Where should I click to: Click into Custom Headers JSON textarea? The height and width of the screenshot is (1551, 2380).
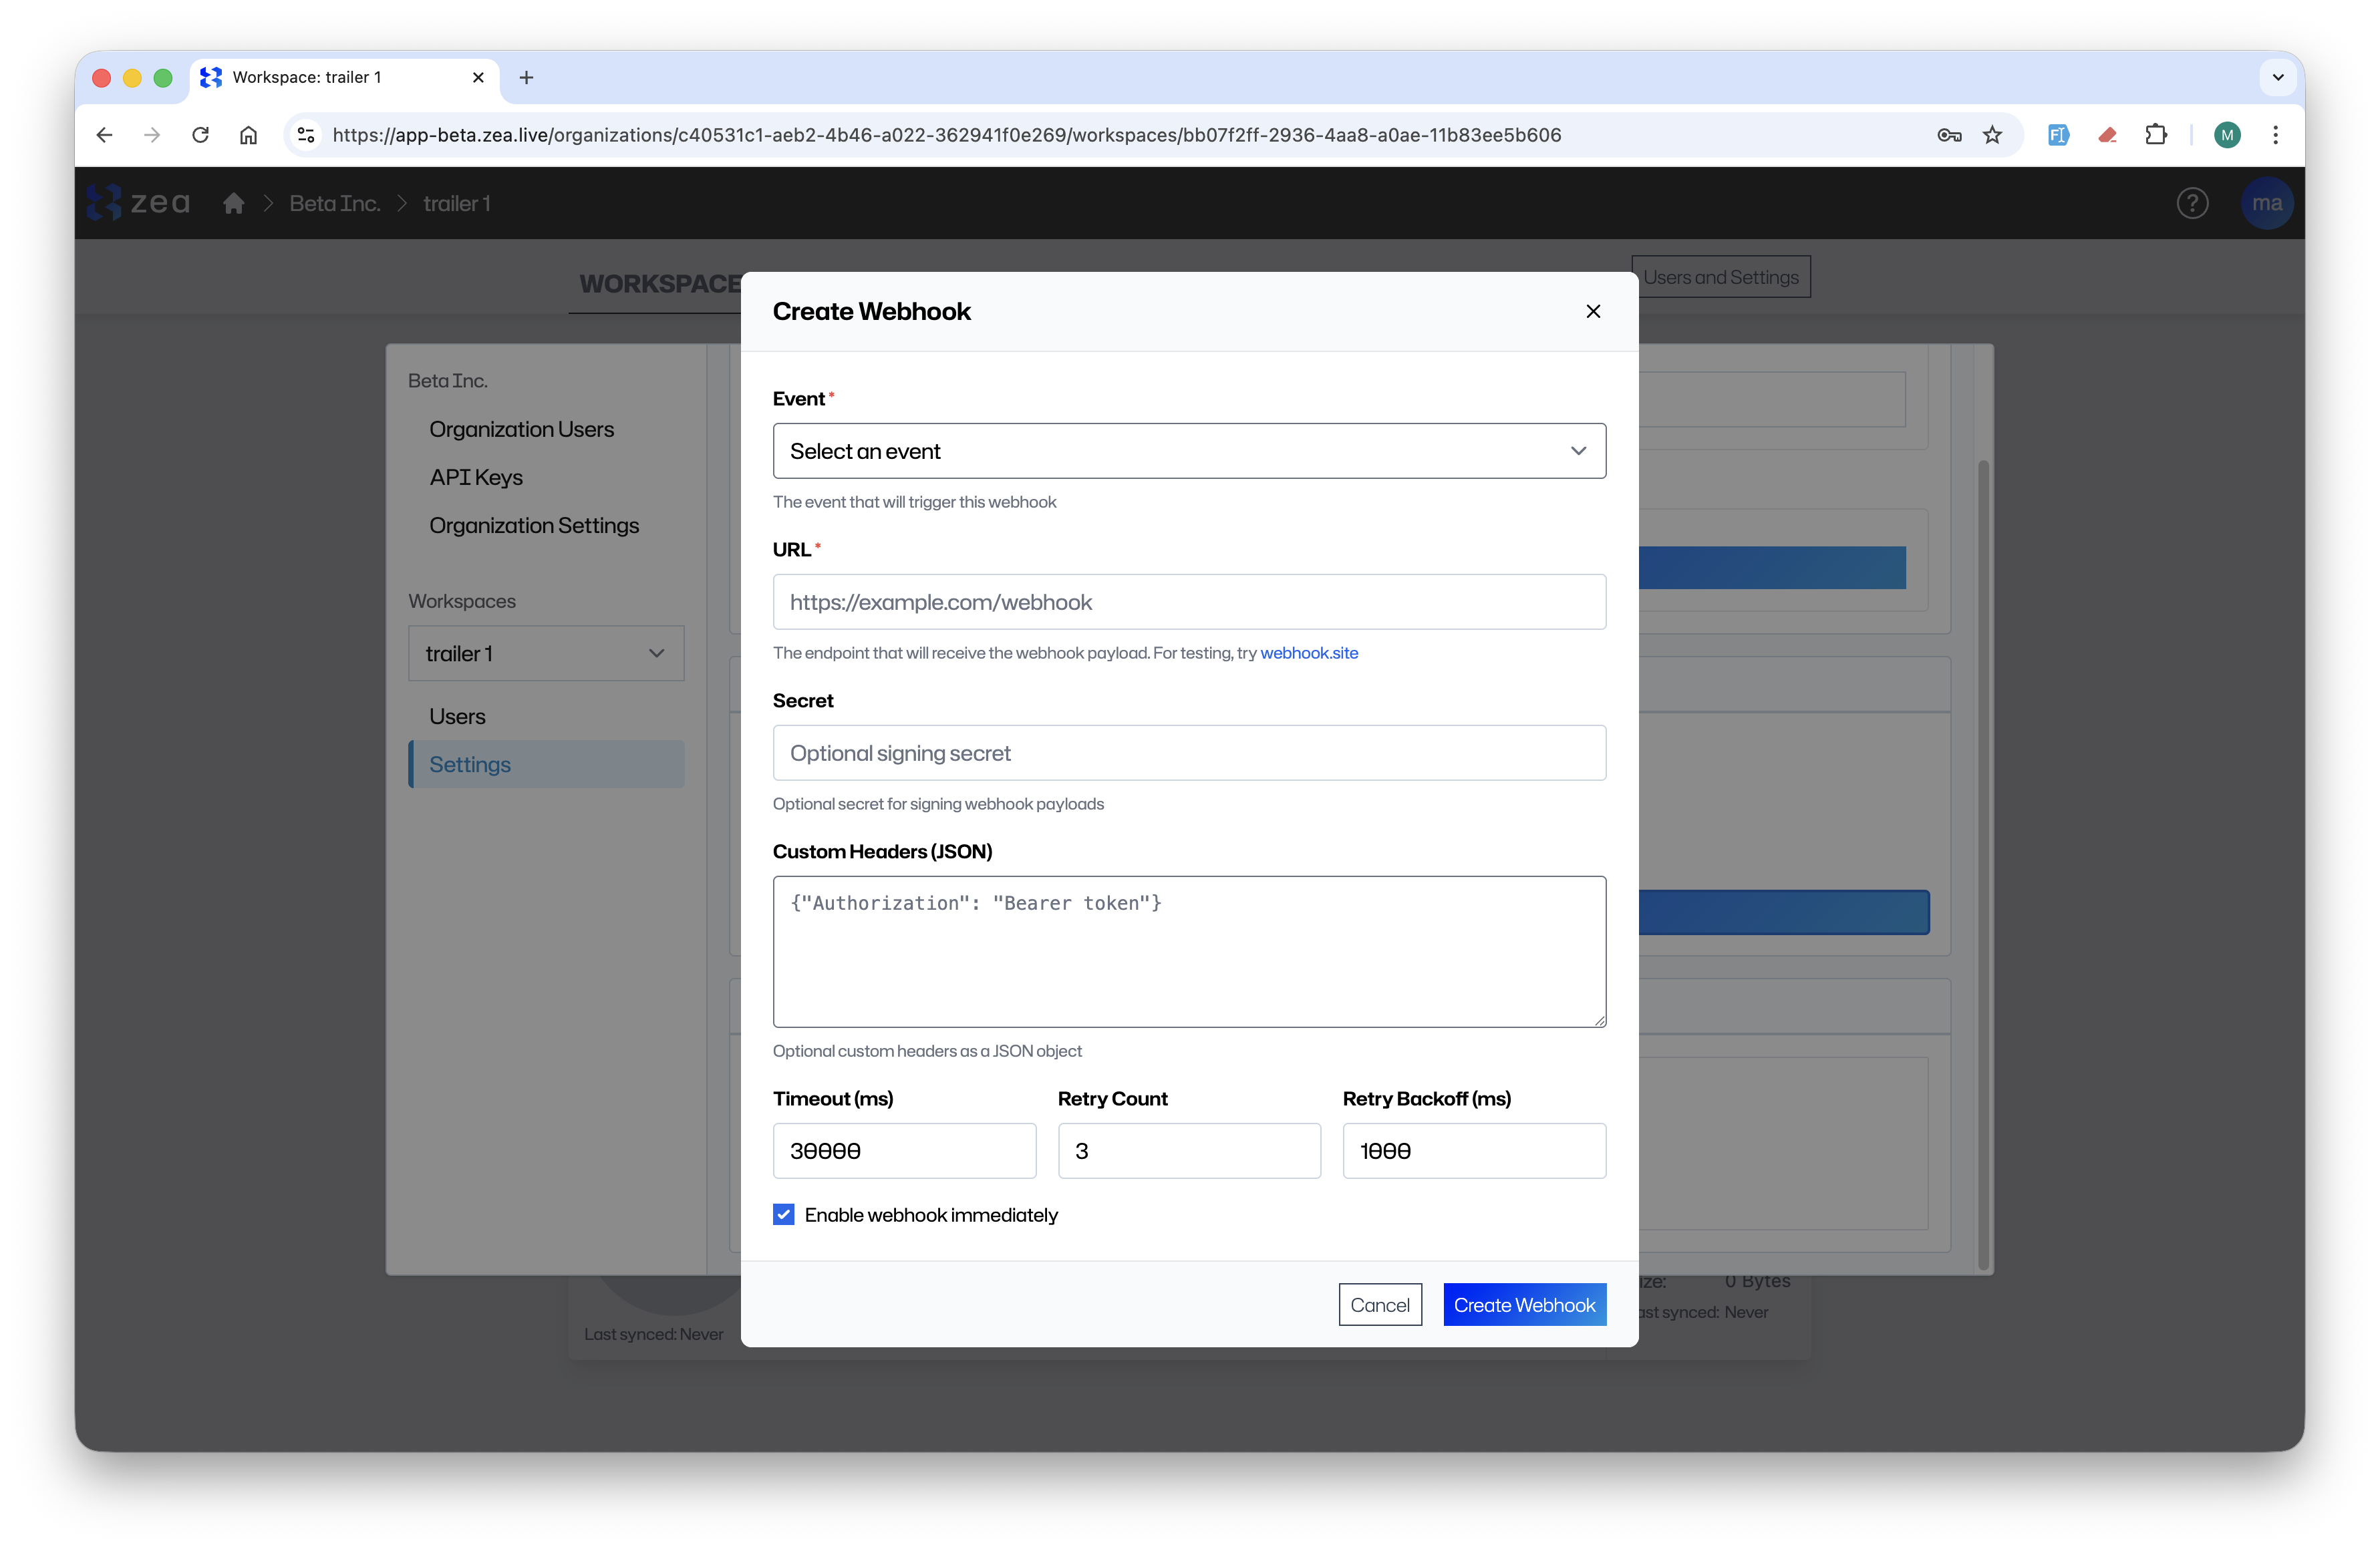tap(1188, 951)
